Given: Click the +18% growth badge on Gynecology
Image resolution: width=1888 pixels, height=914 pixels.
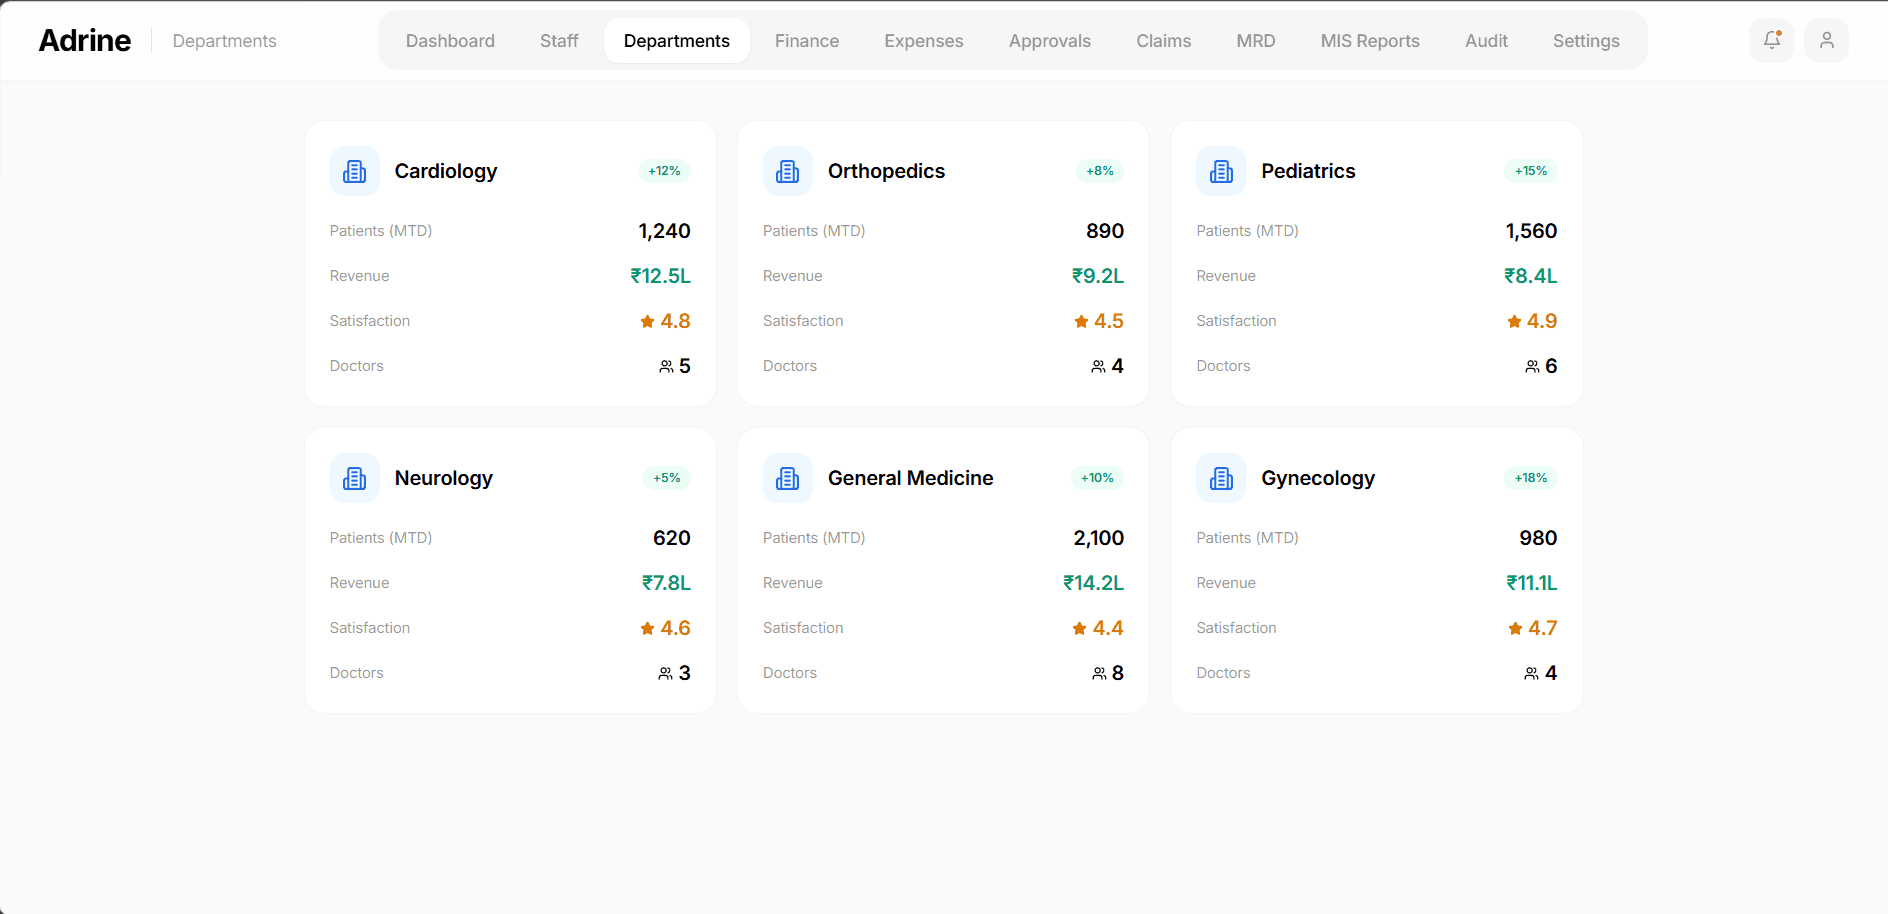Looking at the screenshot, I should coord(1529,478).
